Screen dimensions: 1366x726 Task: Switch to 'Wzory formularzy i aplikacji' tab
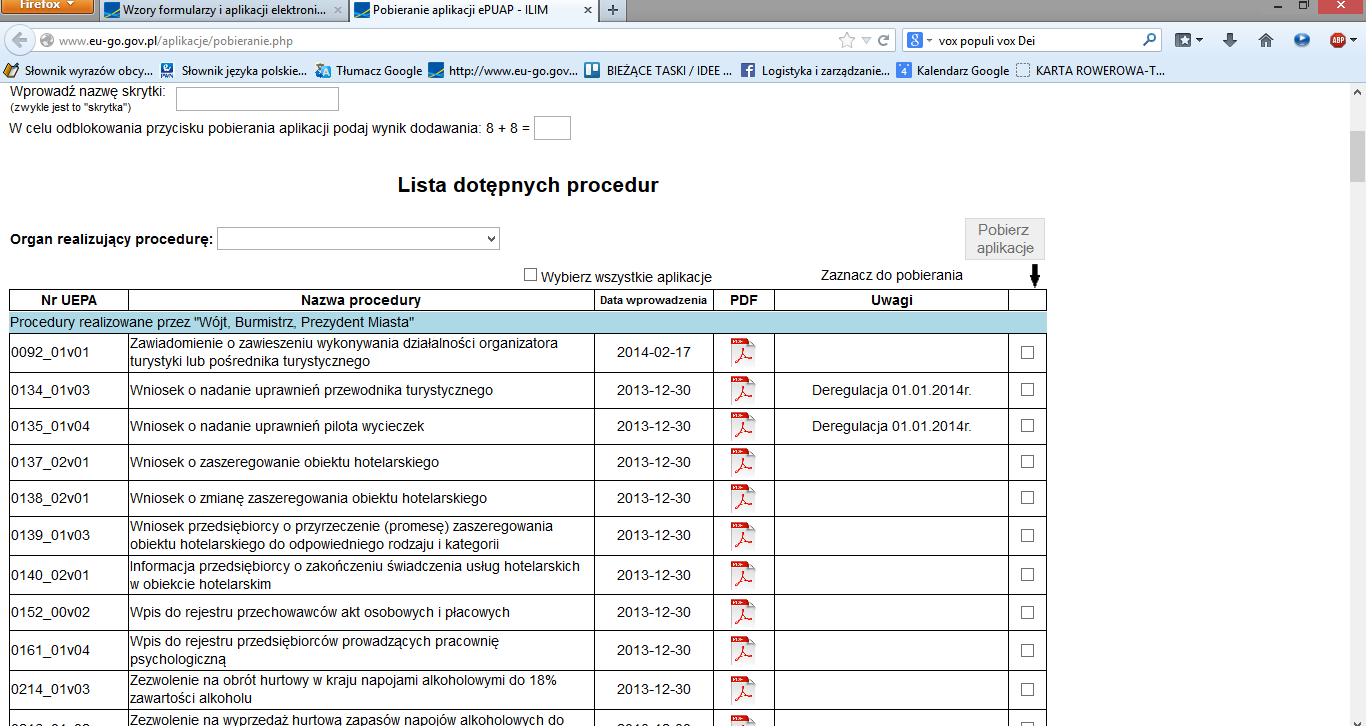(224, 11)
